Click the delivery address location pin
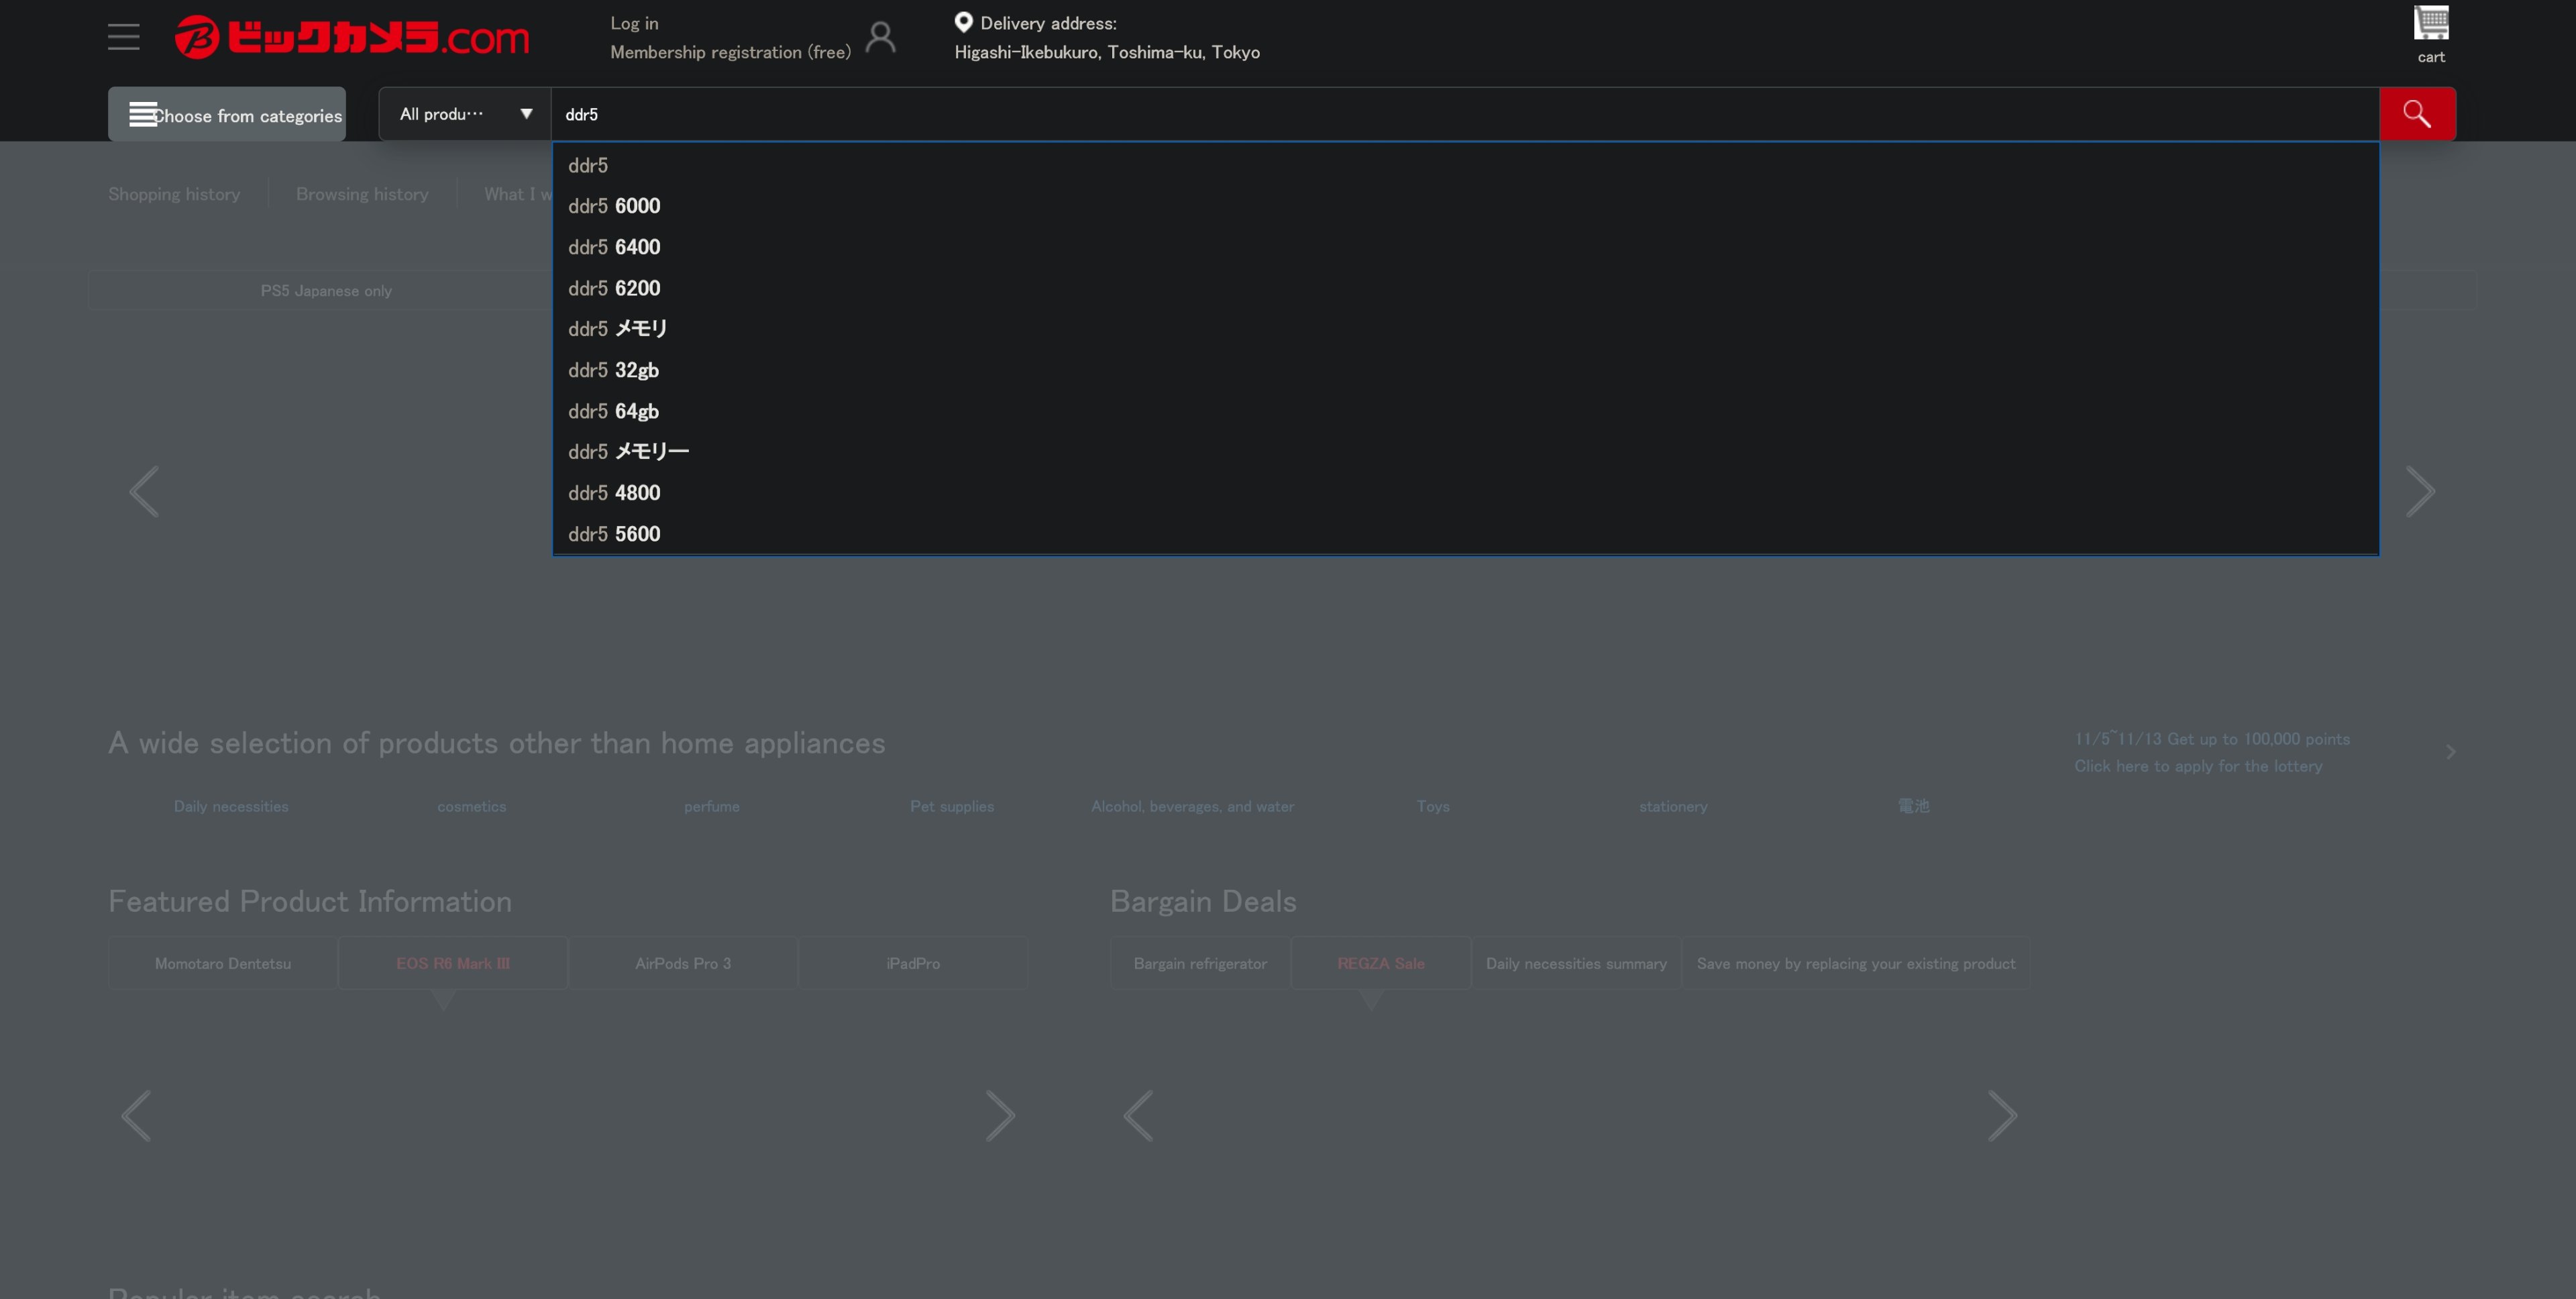Screen dimensions: 2576x1299 tap(963, 22)
